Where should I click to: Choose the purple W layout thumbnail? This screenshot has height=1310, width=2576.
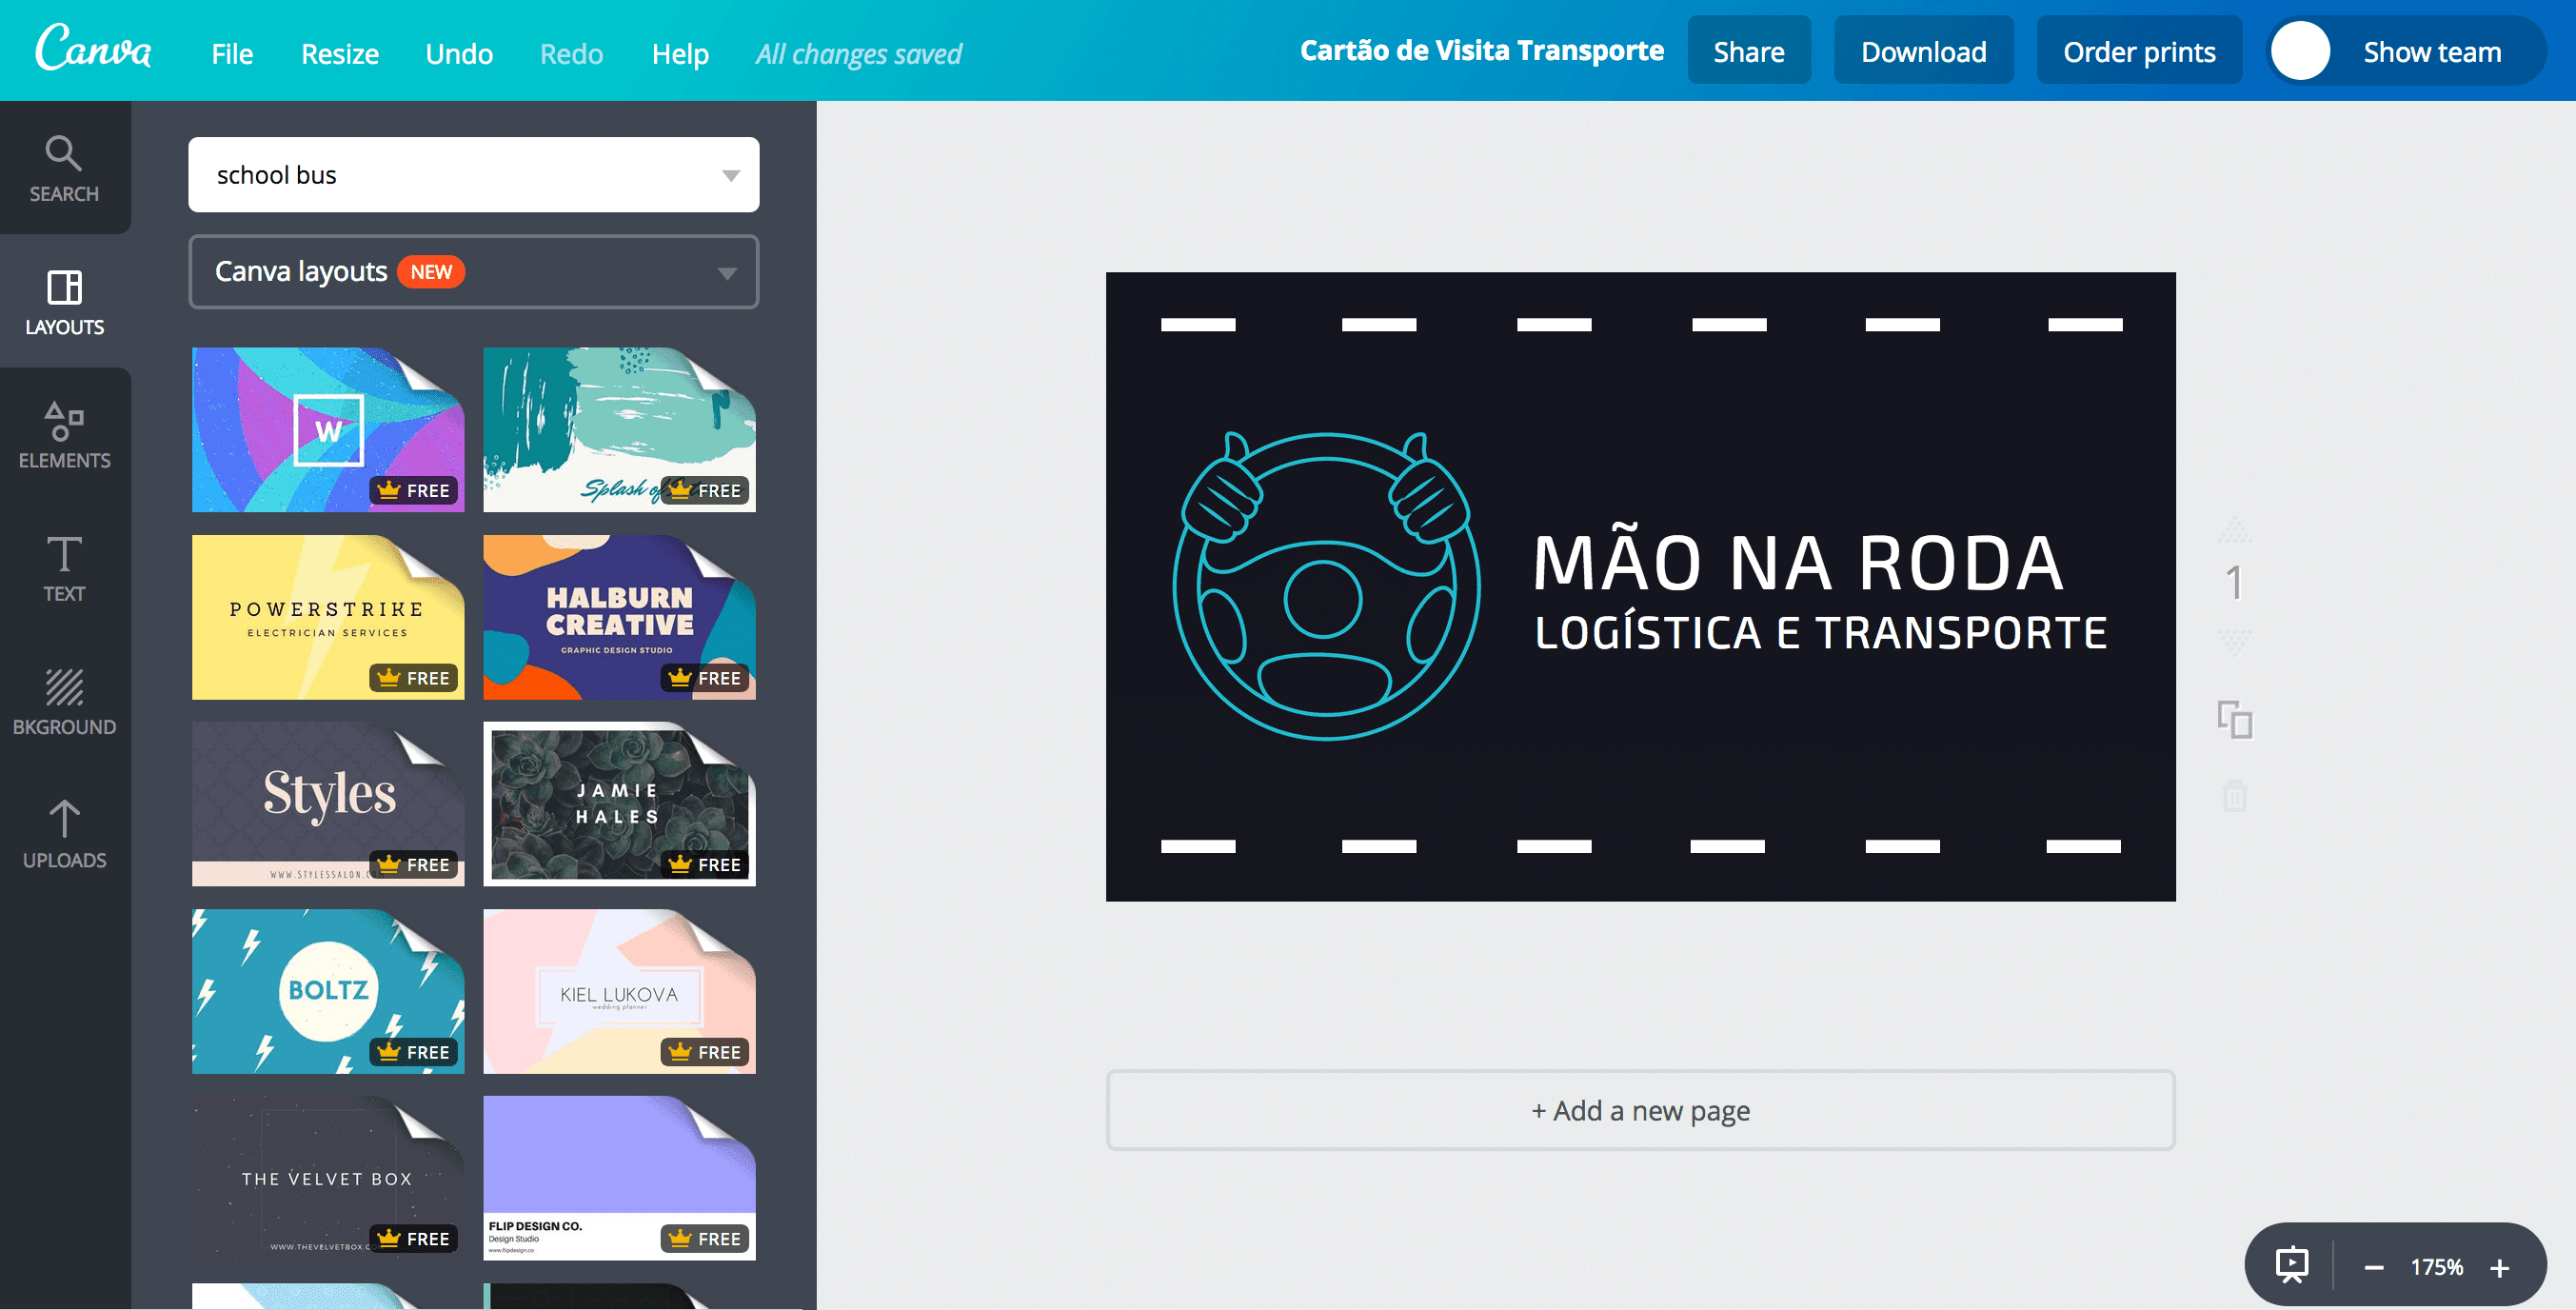tap(328, 430)
